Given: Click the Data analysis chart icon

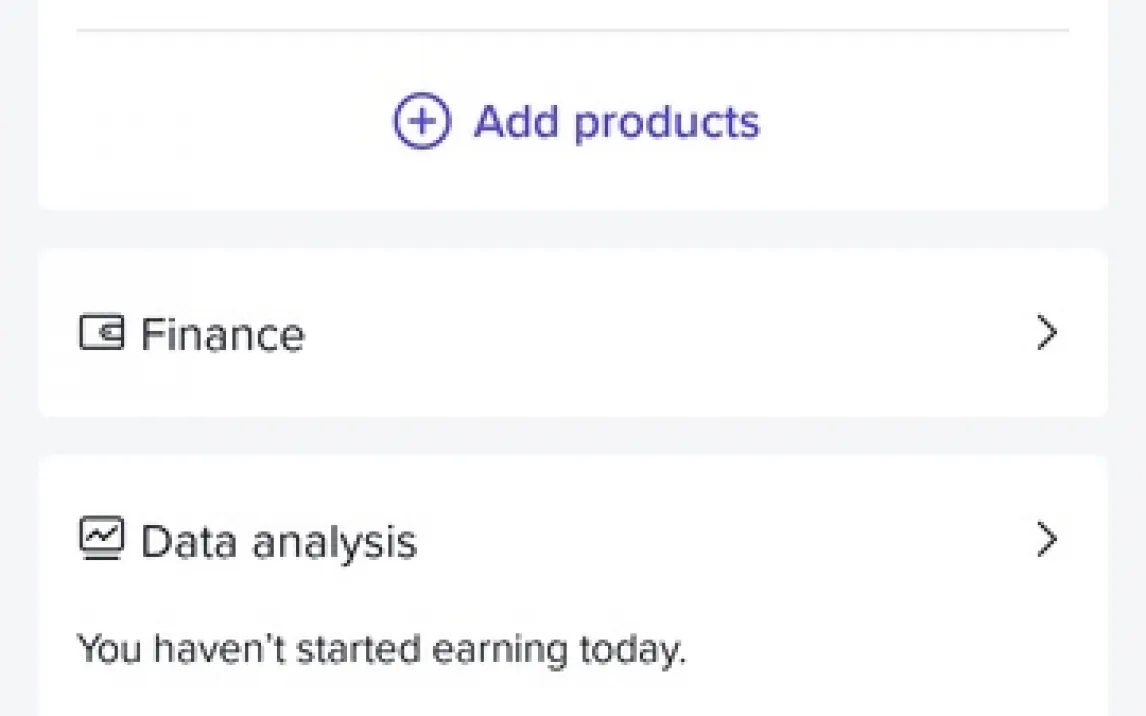Looking at the screenshot, I should pos(102,538).
